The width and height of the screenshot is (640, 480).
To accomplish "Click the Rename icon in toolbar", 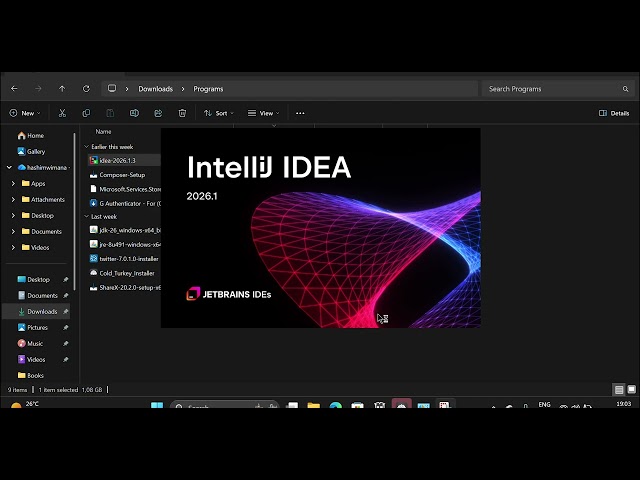I will pyautogui.click(x=134, y=113).
